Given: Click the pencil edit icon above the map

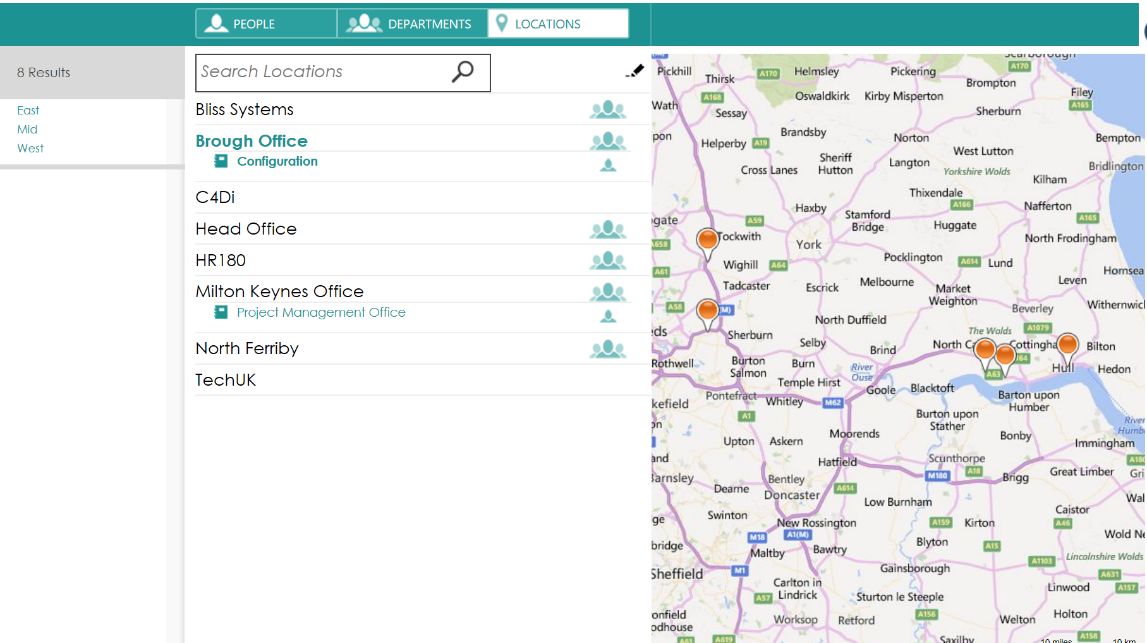Looking at the screenshot, I should pyautogui.click(x=634, y=71).
